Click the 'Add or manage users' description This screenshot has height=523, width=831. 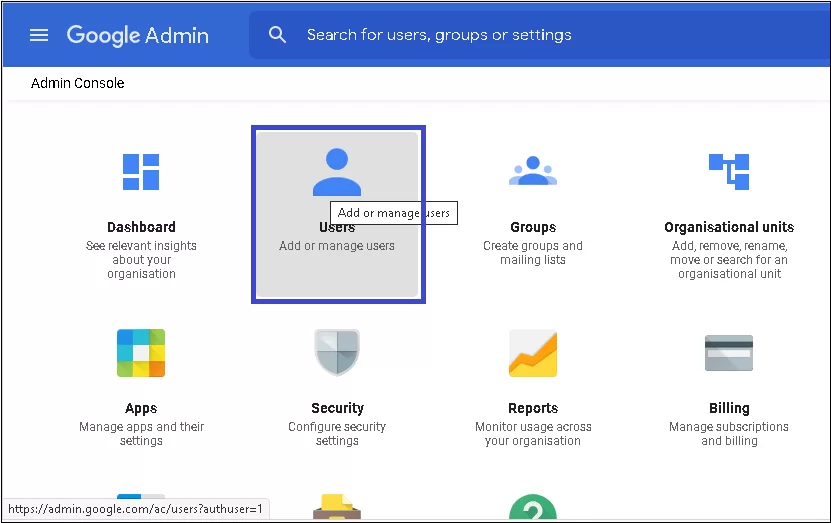click(x=337, y=246)
